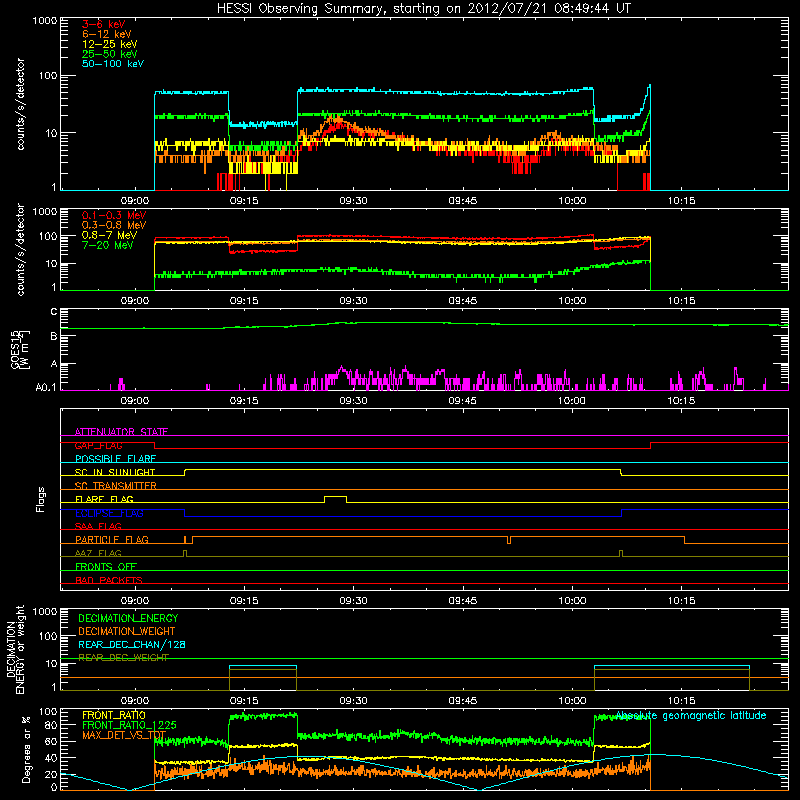800x800 pixels.
Task: Select the AAZ_FLAG label
Action: pyautogui.click(x=98, y=553)
